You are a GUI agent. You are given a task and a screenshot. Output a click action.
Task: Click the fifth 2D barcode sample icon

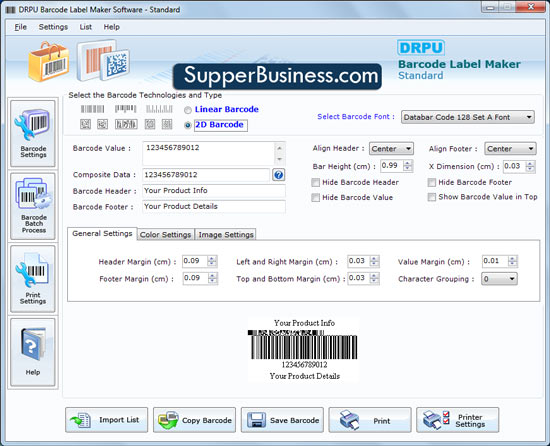click(167, 124)
